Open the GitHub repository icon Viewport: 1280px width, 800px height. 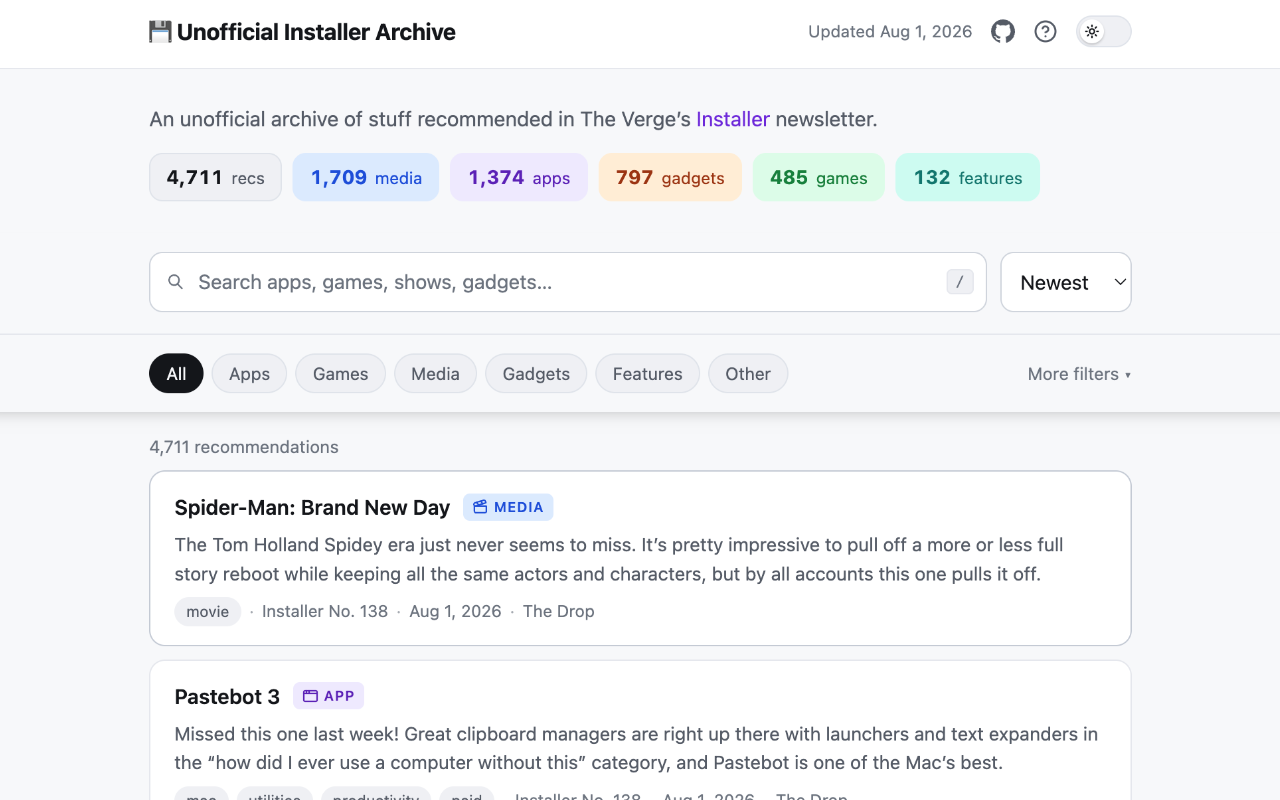click(x=1003, y=32)
